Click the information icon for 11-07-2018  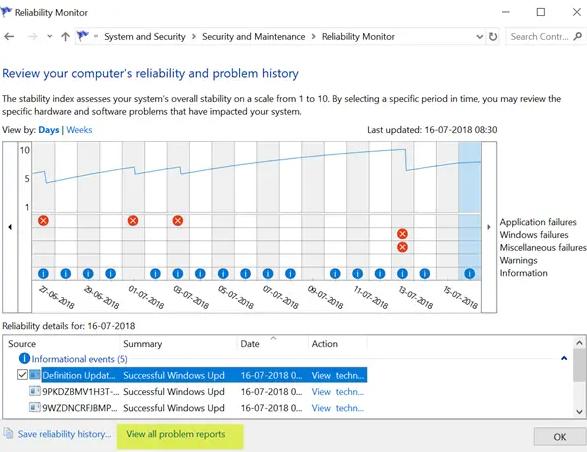pyautogui.click(x=358, y=274)
